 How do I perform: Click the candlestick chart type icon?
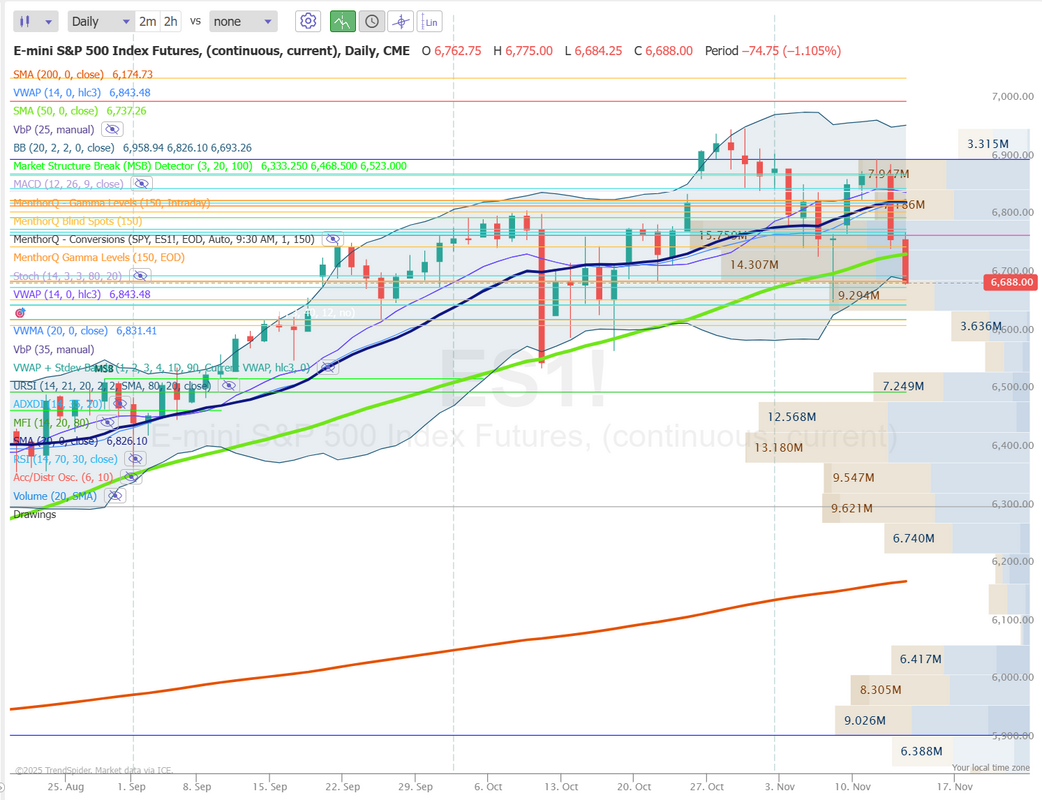pyautogui.click(x=27, y=21)
